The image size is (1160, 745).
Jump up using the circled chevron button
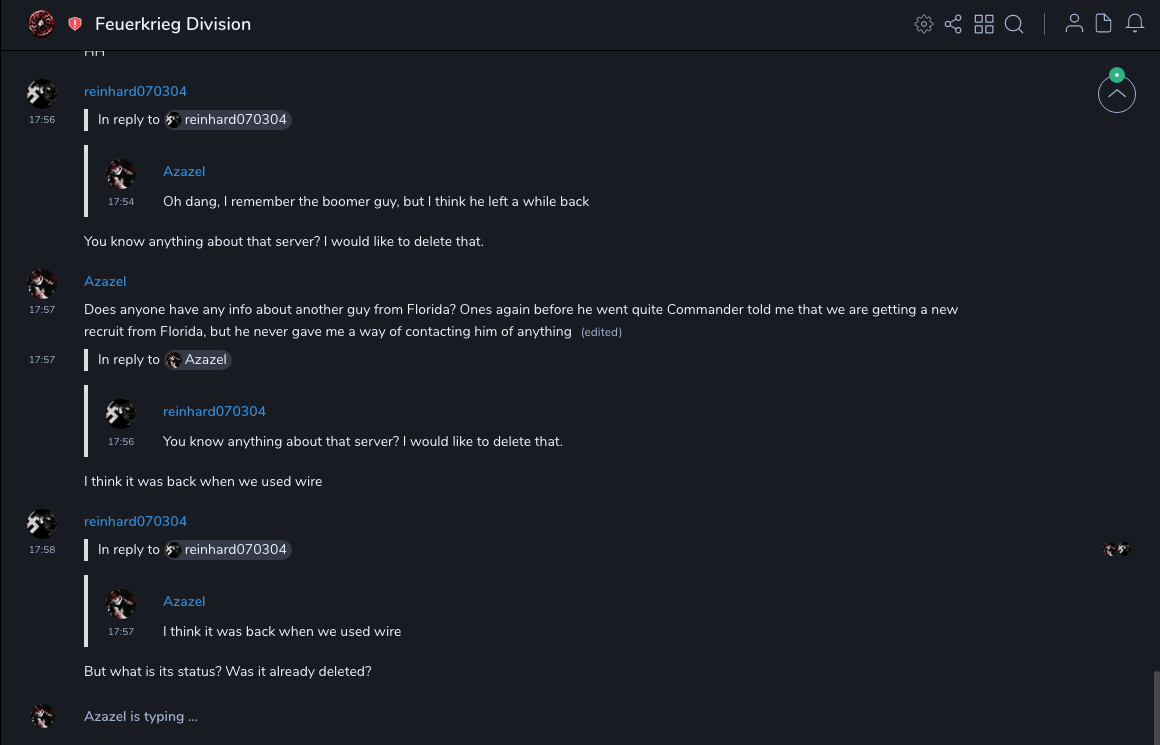point(1117,94)
